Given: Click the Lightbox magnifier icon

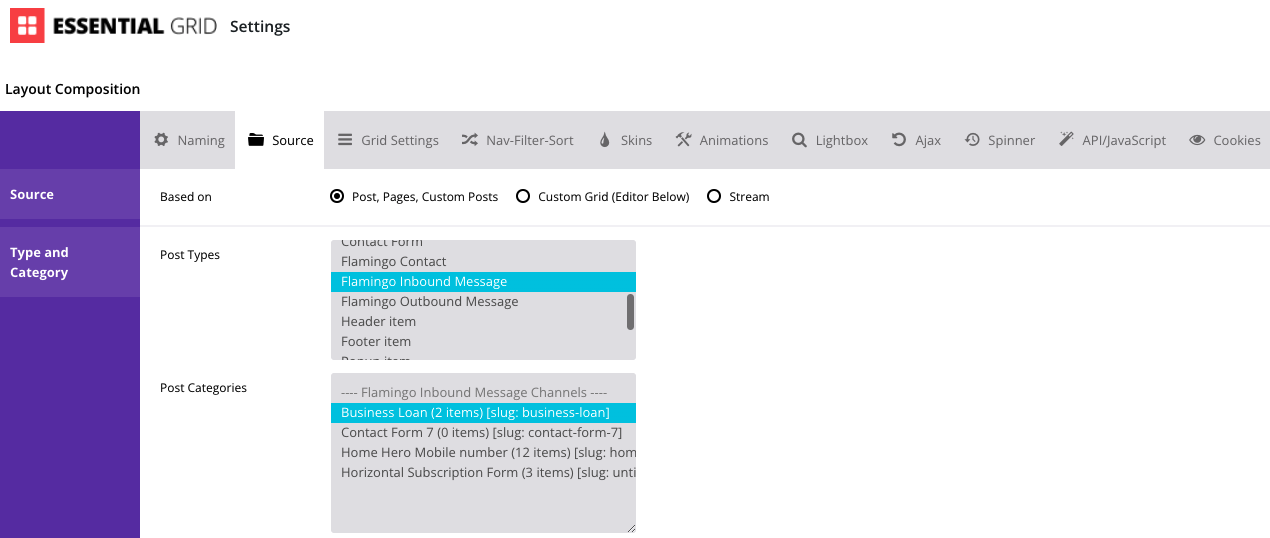Looking at the screenshot, I should point(799,140).
